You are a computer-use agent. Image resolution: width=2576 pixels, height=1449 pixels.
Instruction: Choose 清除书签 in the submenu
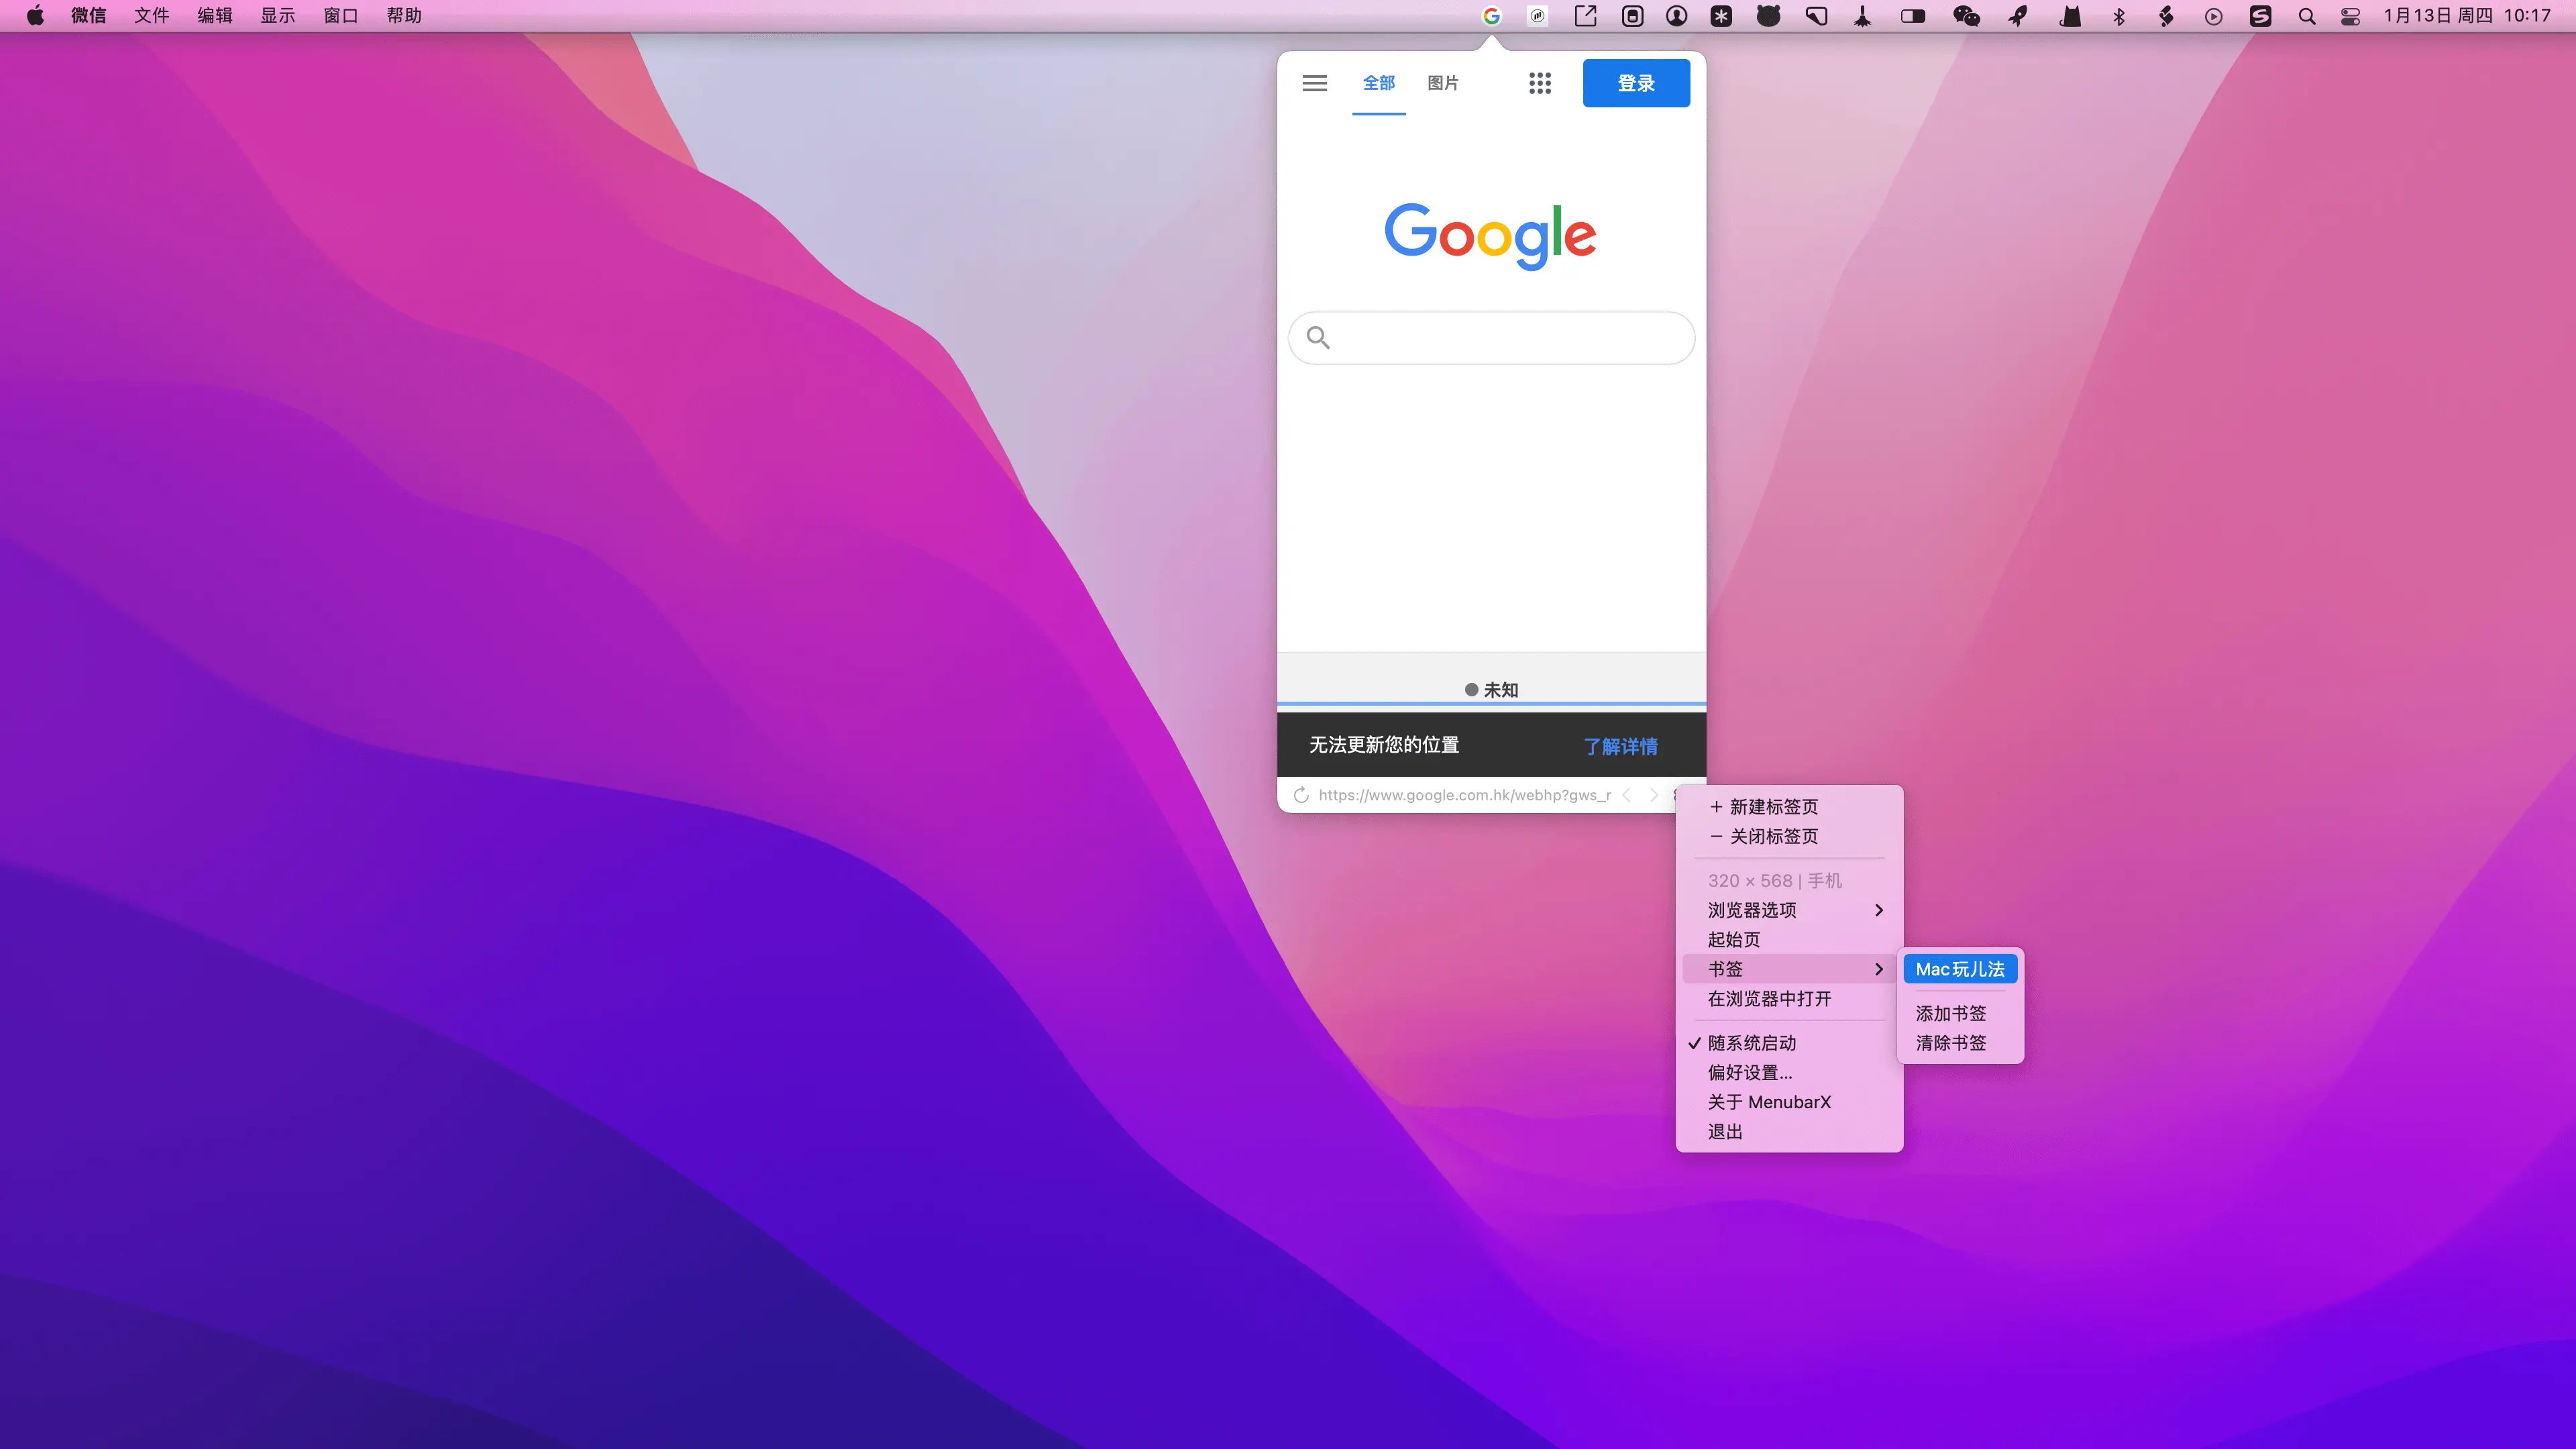[x=1960, y=1043]
